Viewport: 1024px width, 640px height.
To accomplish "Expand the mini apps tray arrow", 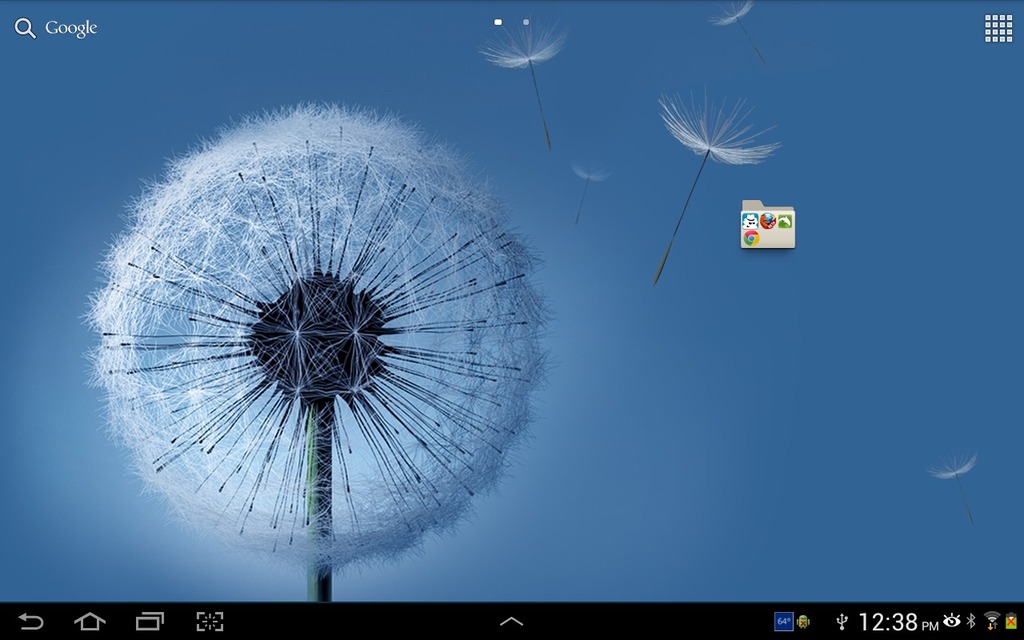I will click(x=511, y=622).
